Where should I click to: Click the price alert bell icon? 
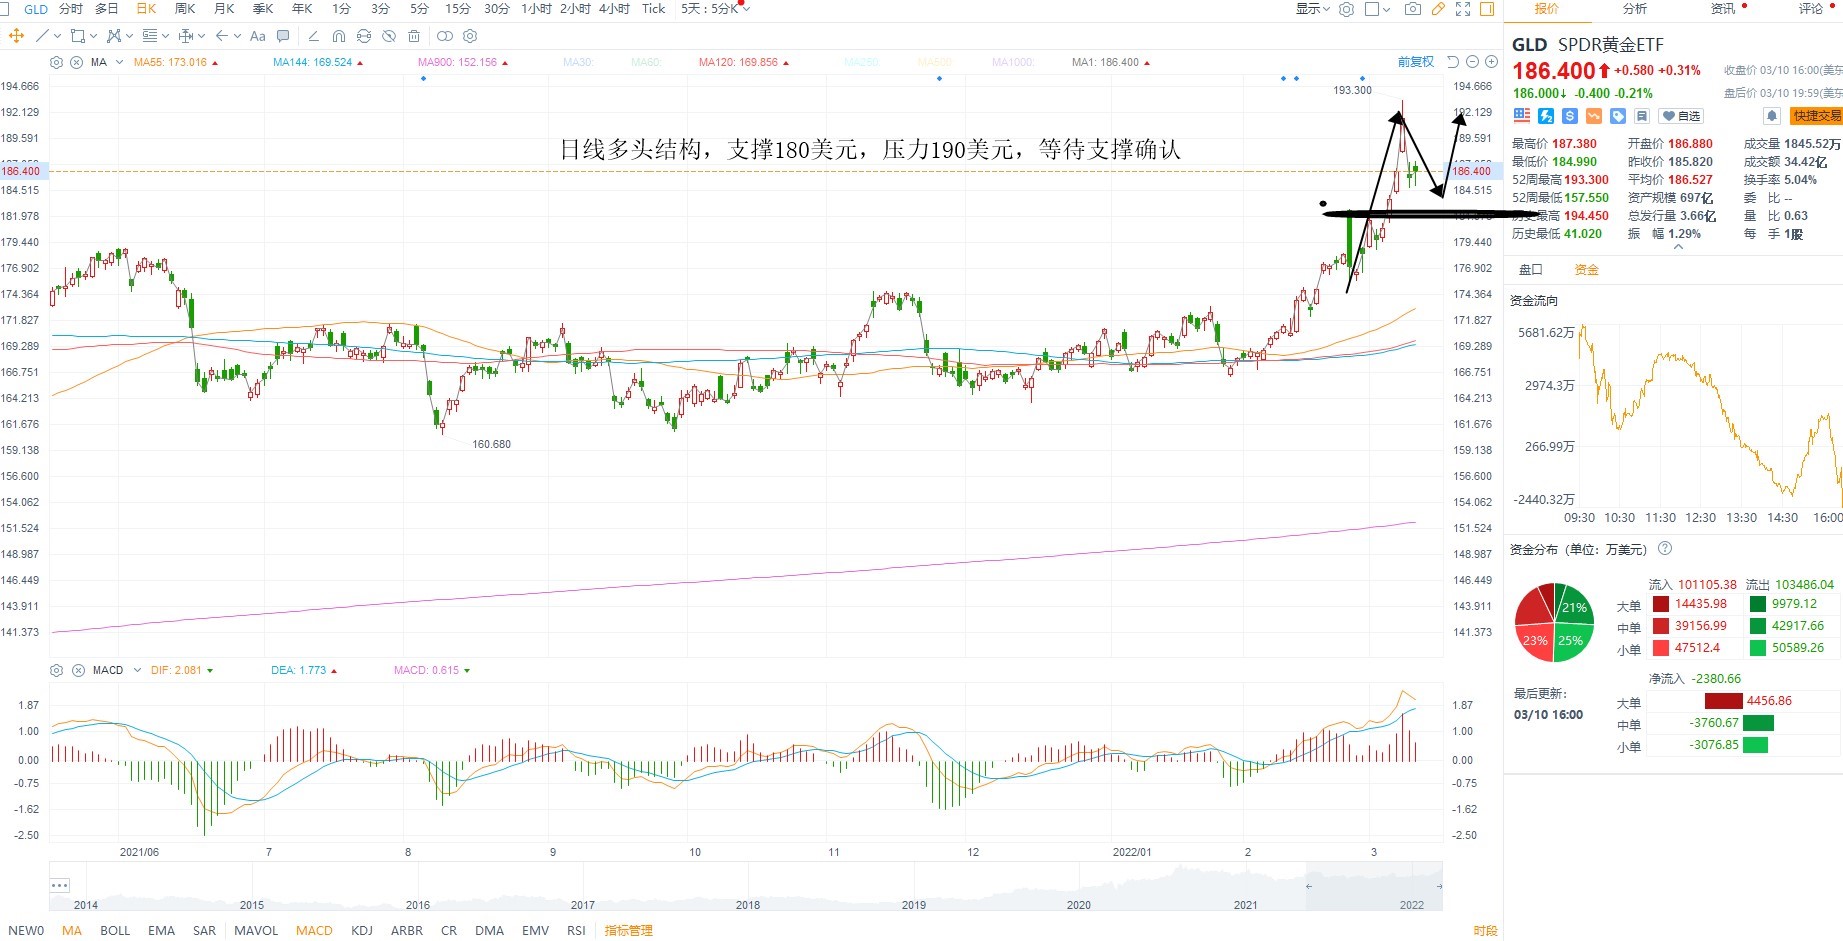pos(1772,116)
